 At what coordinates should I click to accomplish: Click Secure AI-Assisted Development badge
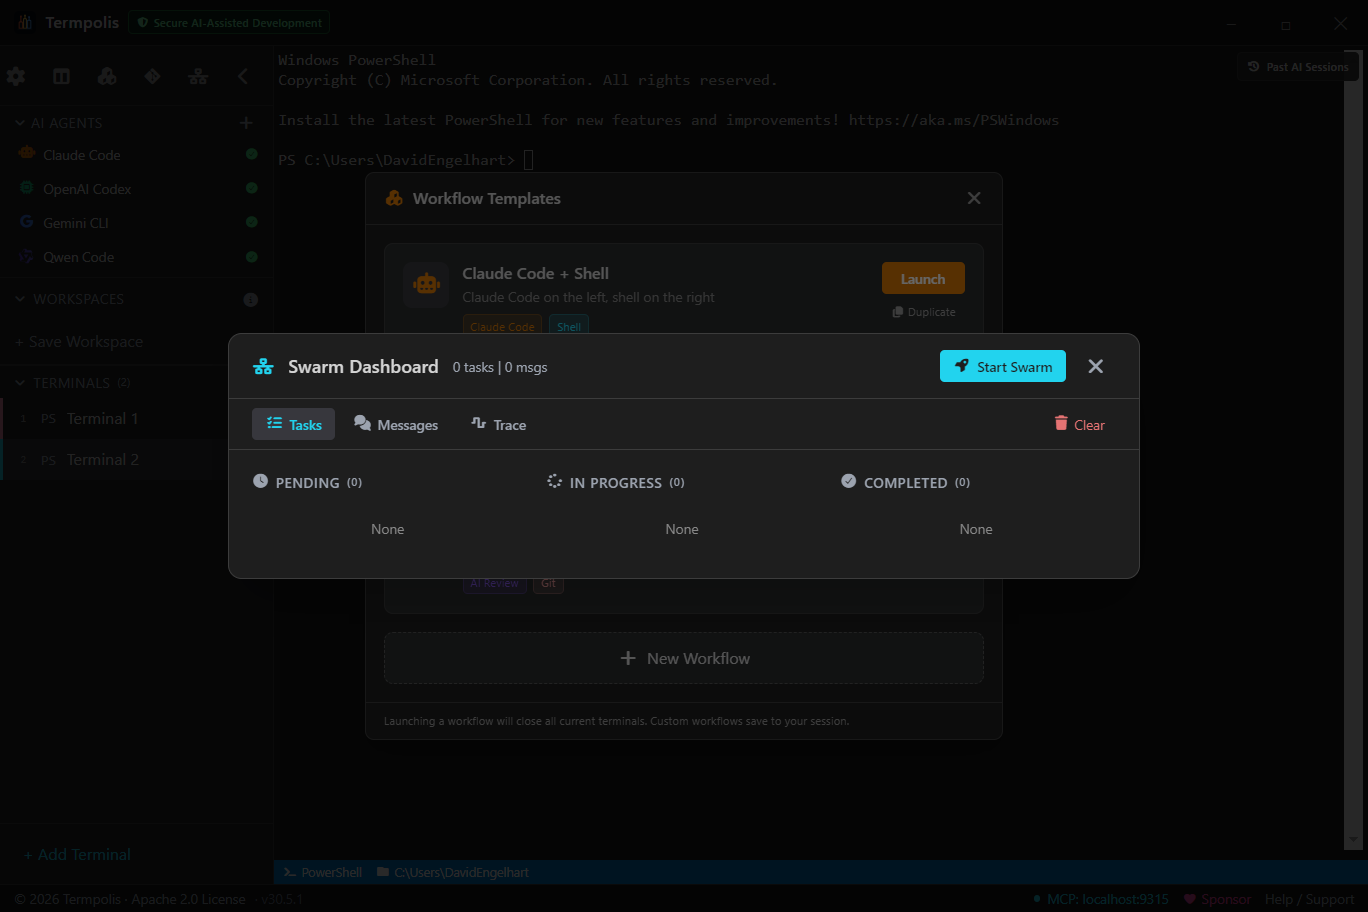[229, 22]
